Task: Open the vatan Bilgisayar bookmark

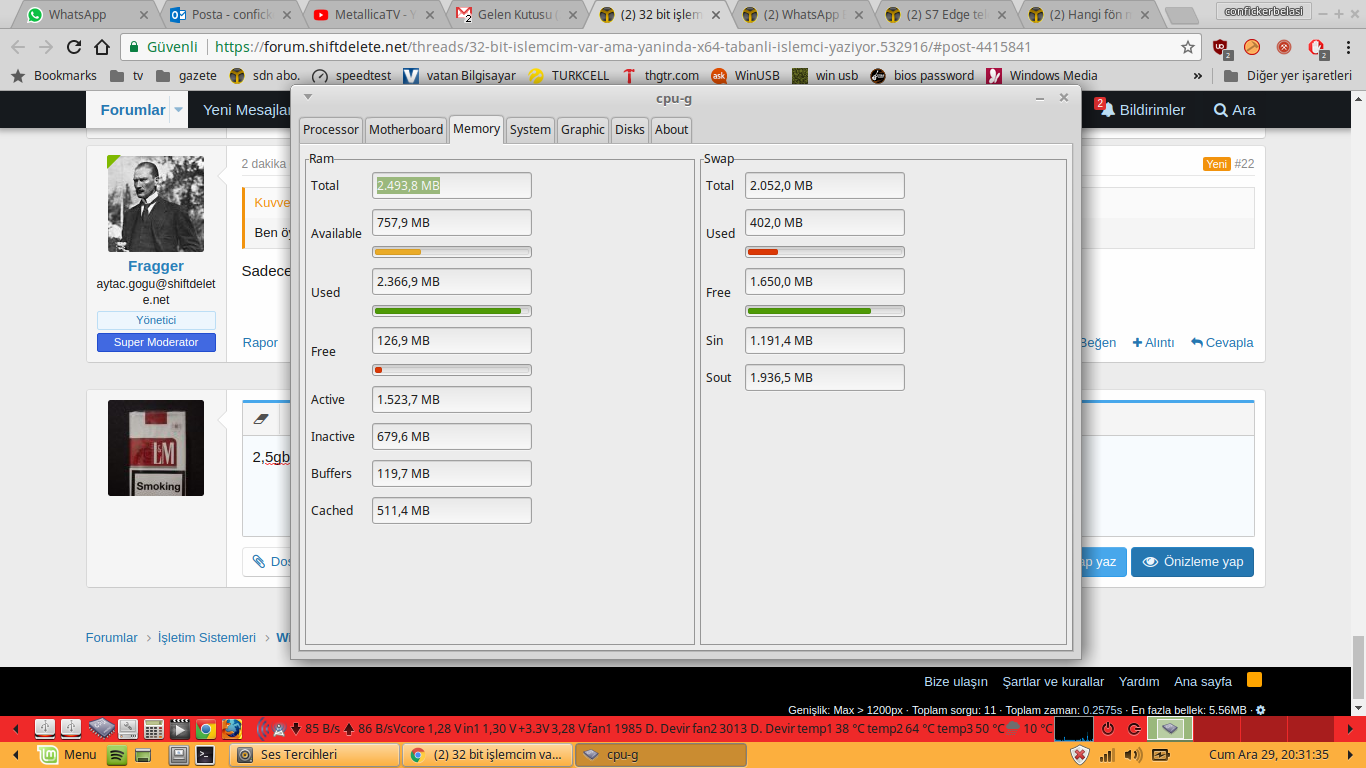Action: 459,76
